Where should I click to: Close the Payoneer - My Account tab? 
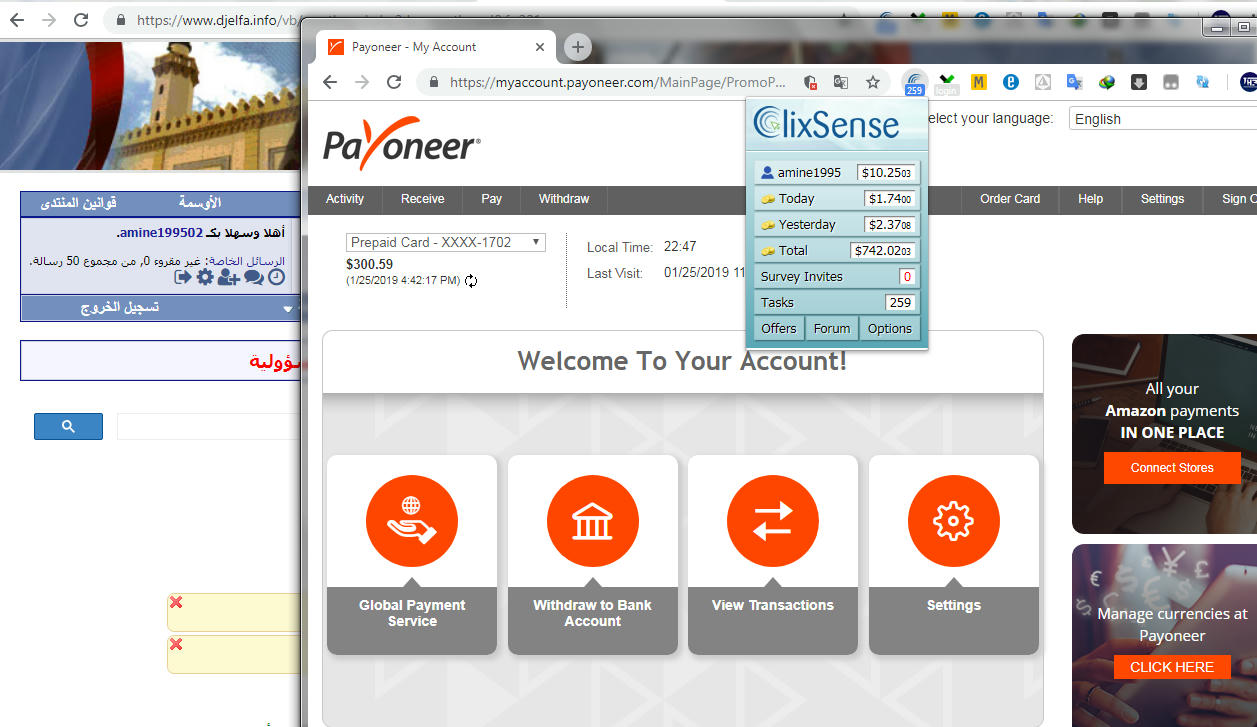coord(540,47)
